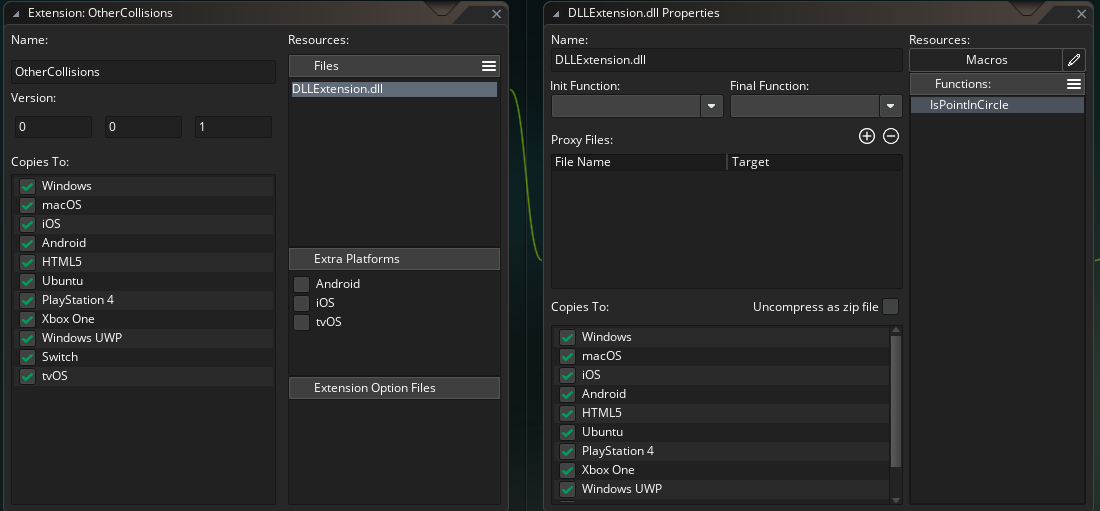Click the File Name column header
The height and width of the screenshot is (511, 1100).
(x=639, y=162)
